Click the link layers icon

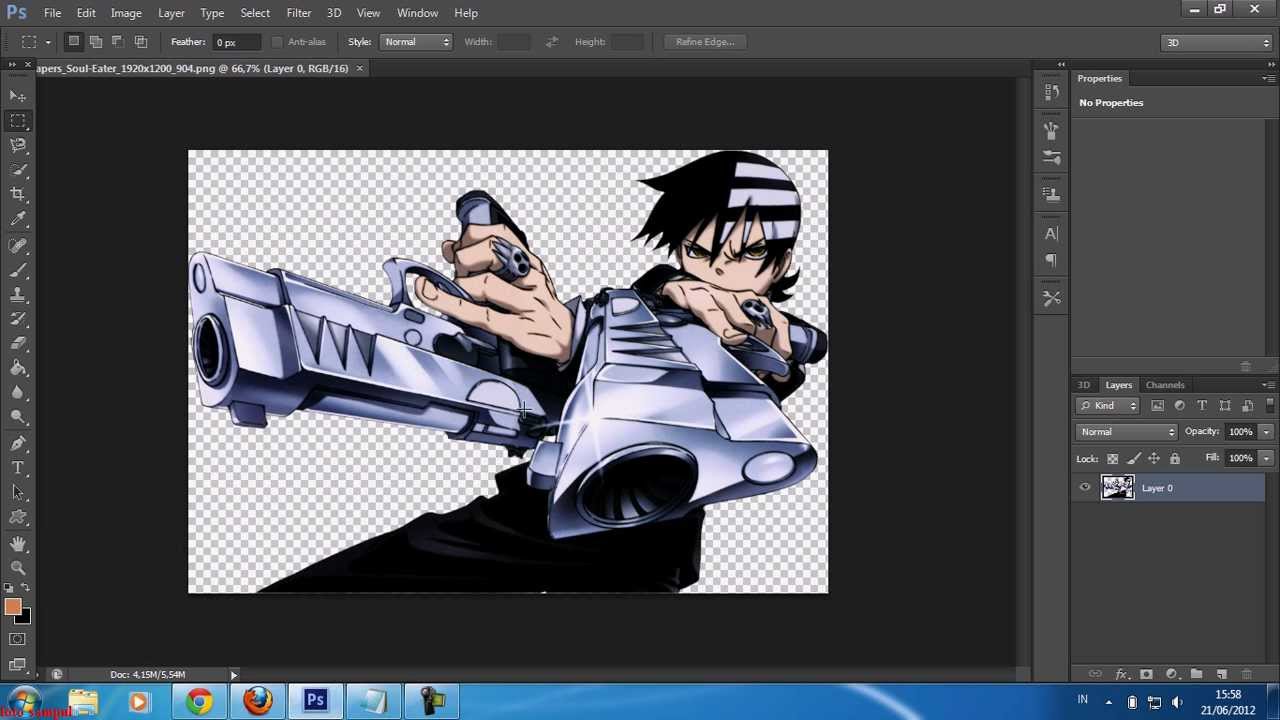coord(1095,675)
